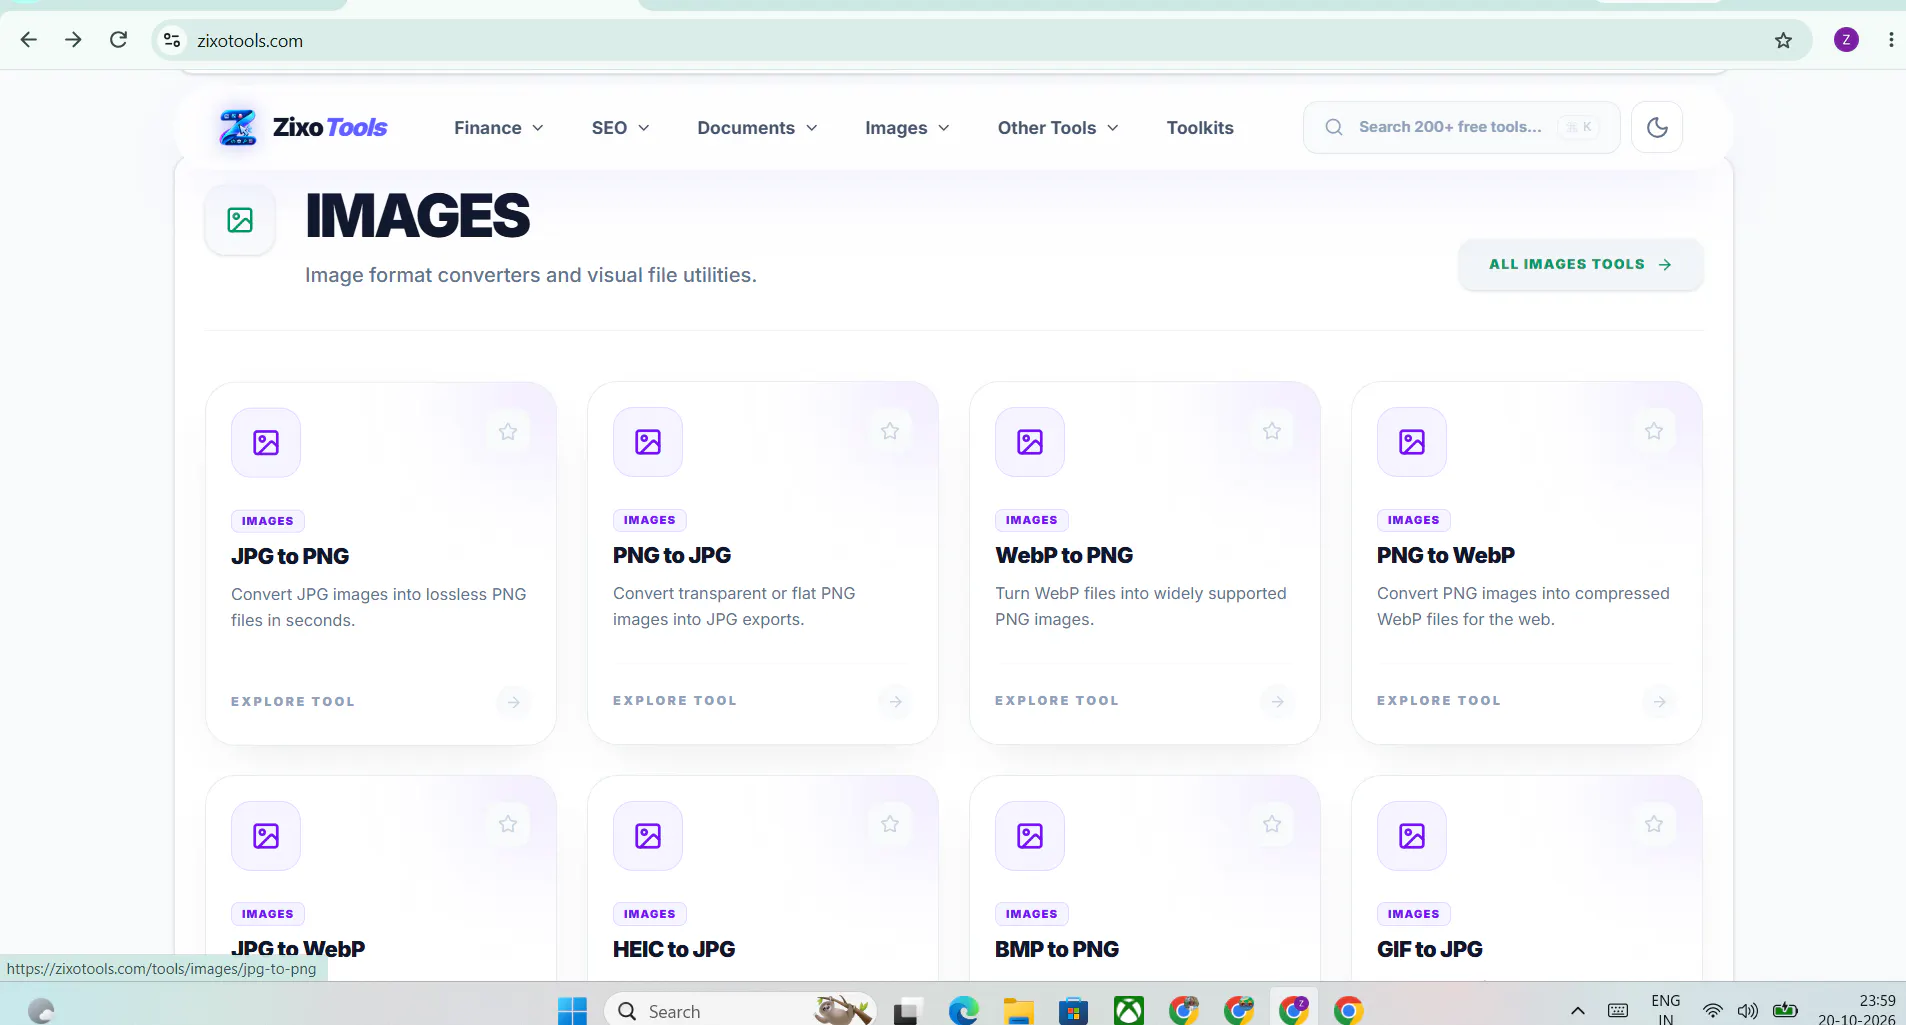Click the PNG to JPG card image icon
Screen dimensions: 1906x1025
(648, 441)
